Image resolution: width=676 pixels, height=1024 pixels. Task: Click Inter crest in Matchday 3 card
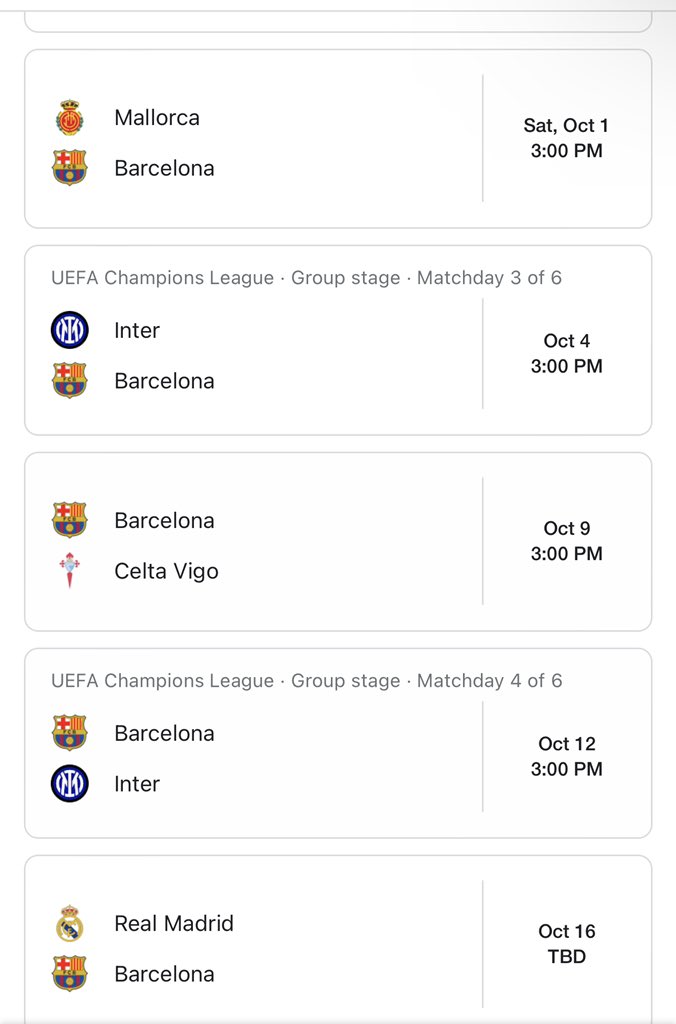pos(70,330)
